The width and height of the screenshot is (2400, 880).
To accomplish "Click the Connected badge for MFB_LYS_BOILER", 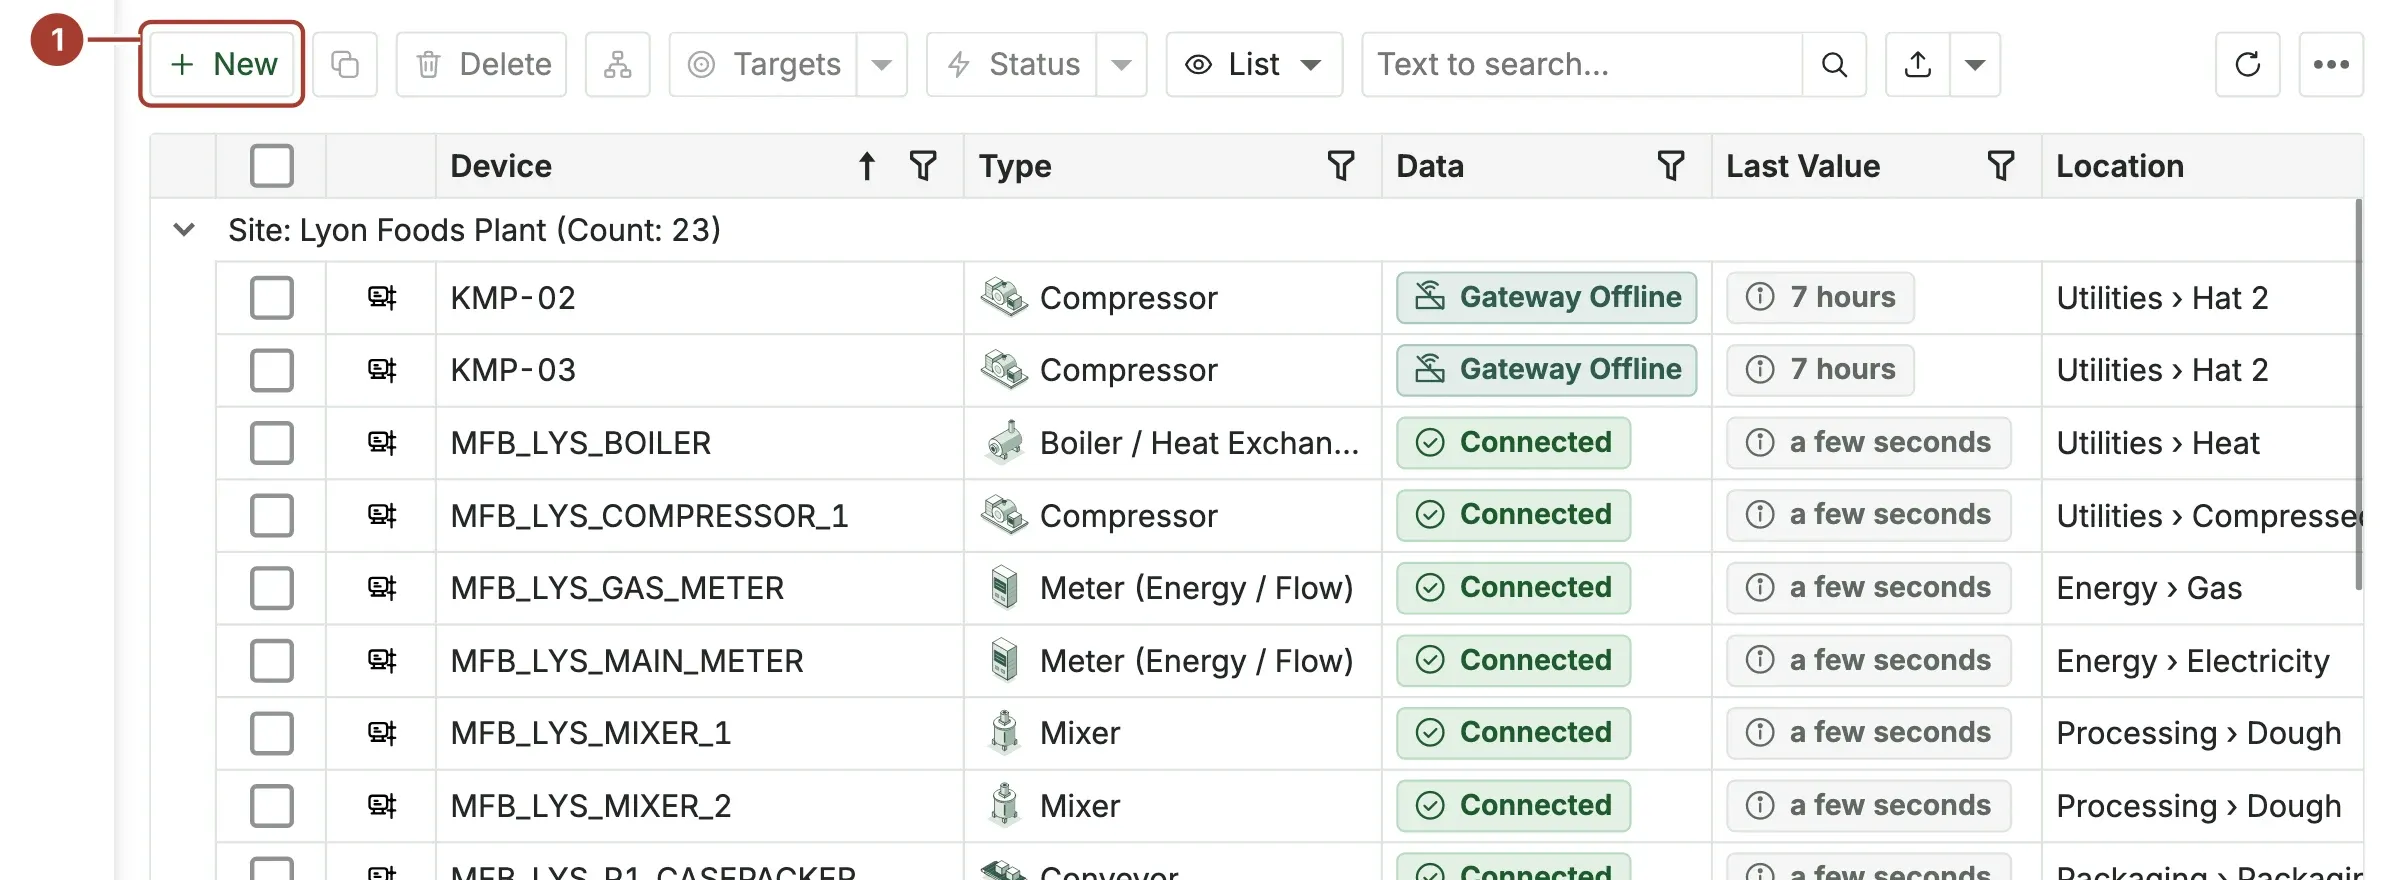I will [x=1514, y=442].
